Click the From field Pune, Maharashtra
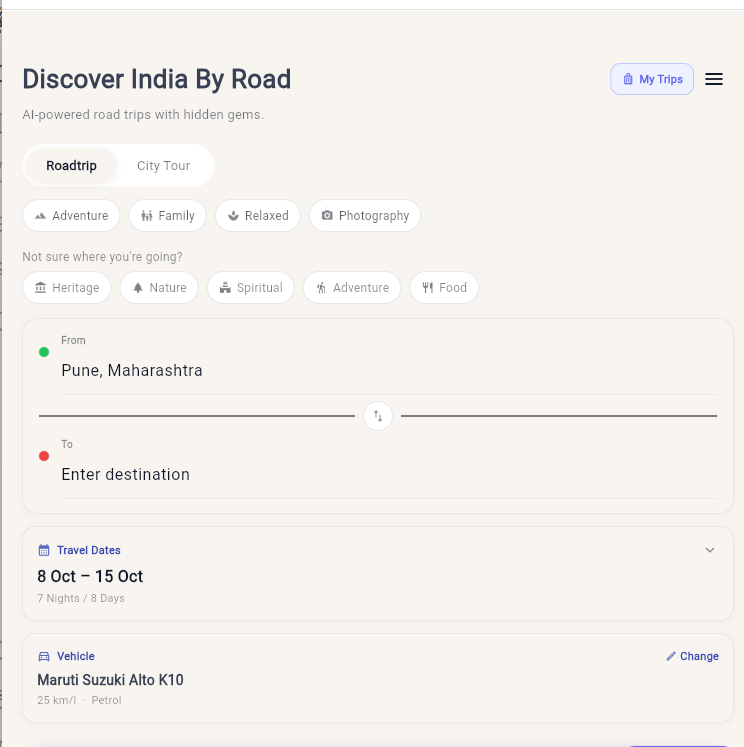This screenshot has height=747, width=744. coord(389,370)
